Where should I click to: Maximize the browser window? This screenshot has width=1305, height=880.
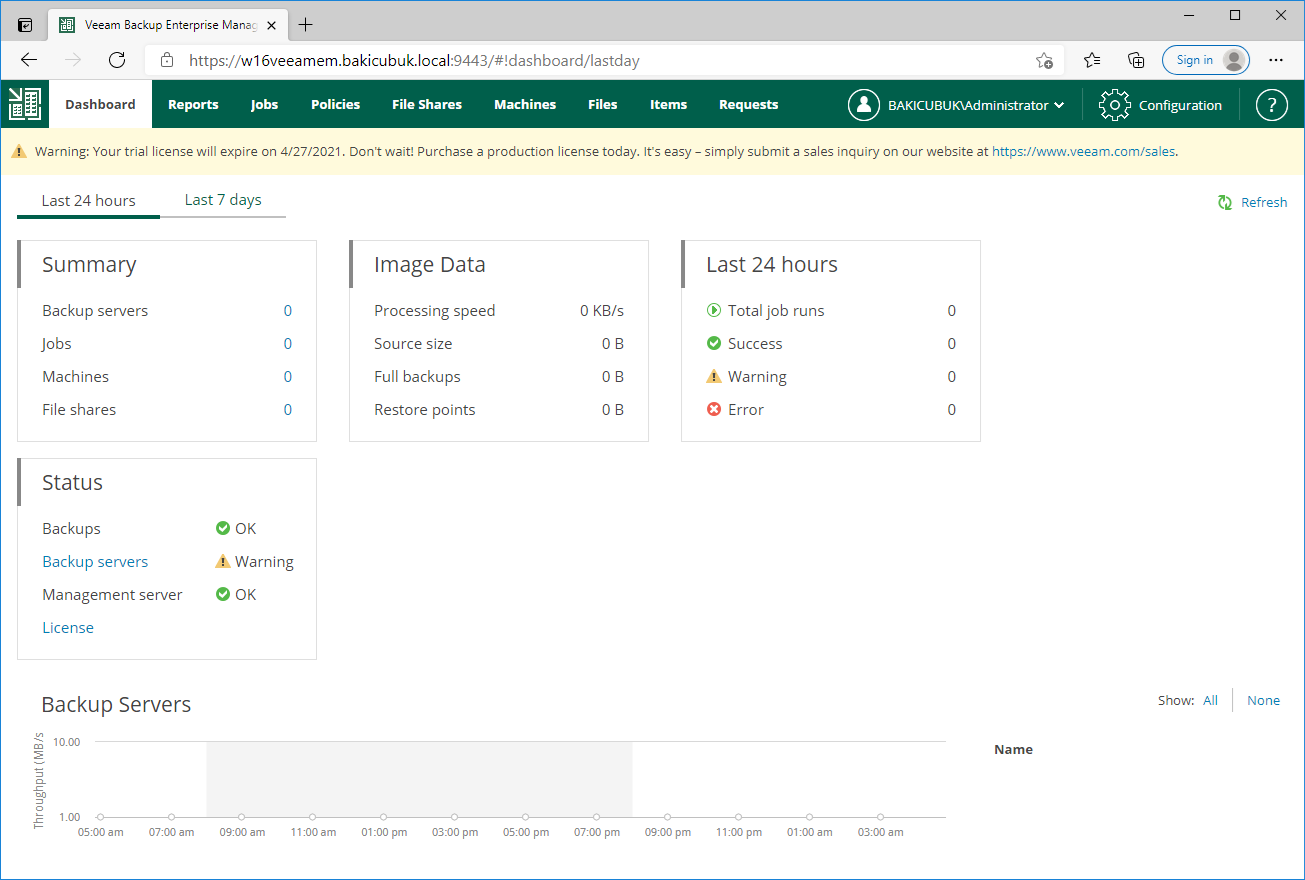click(1235, 15)
